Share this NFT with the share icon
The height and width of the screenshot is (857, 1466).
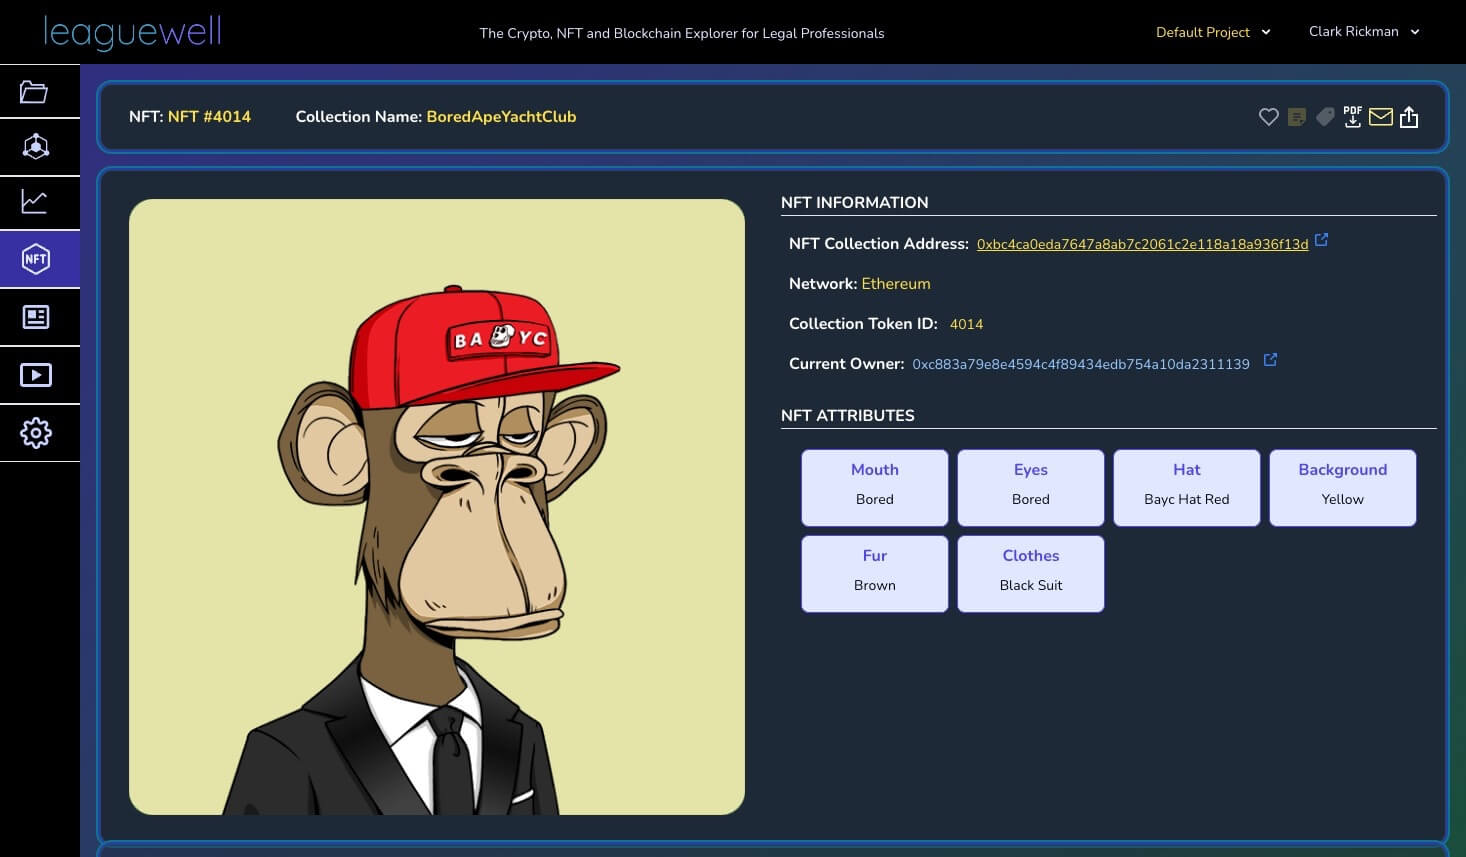(x=1409, y=117)
